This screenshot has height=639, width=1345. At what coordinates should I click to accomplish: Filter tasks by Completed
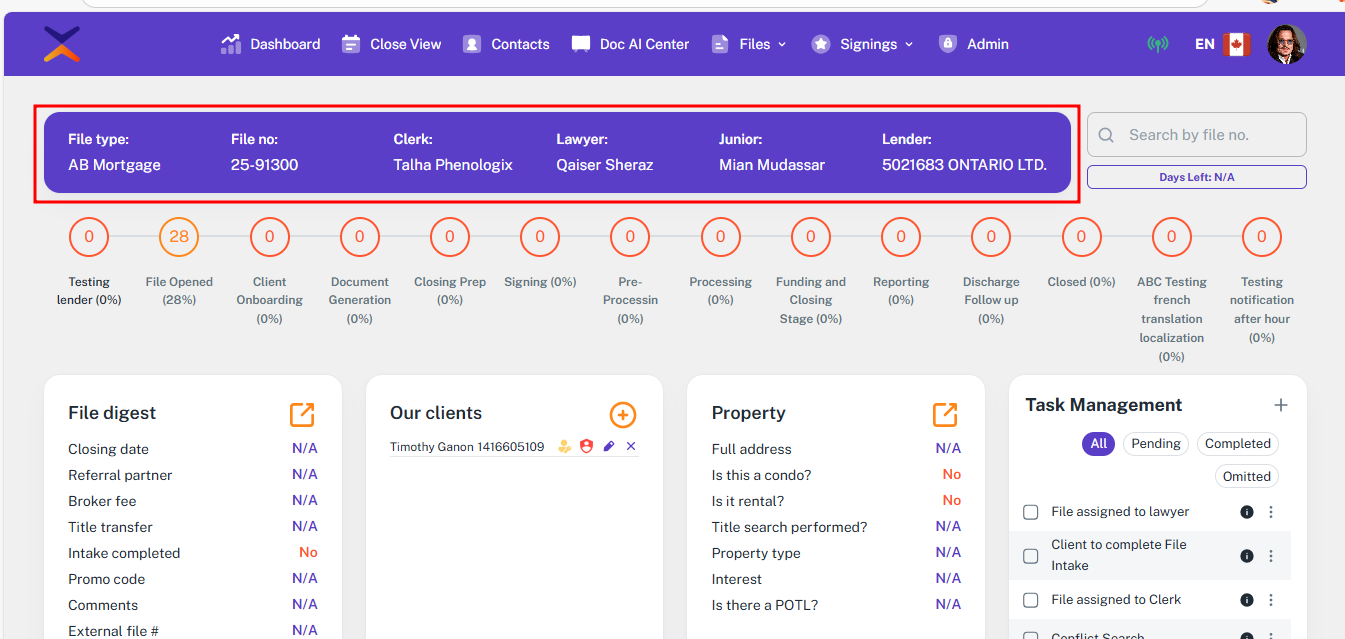point(1238,444)
